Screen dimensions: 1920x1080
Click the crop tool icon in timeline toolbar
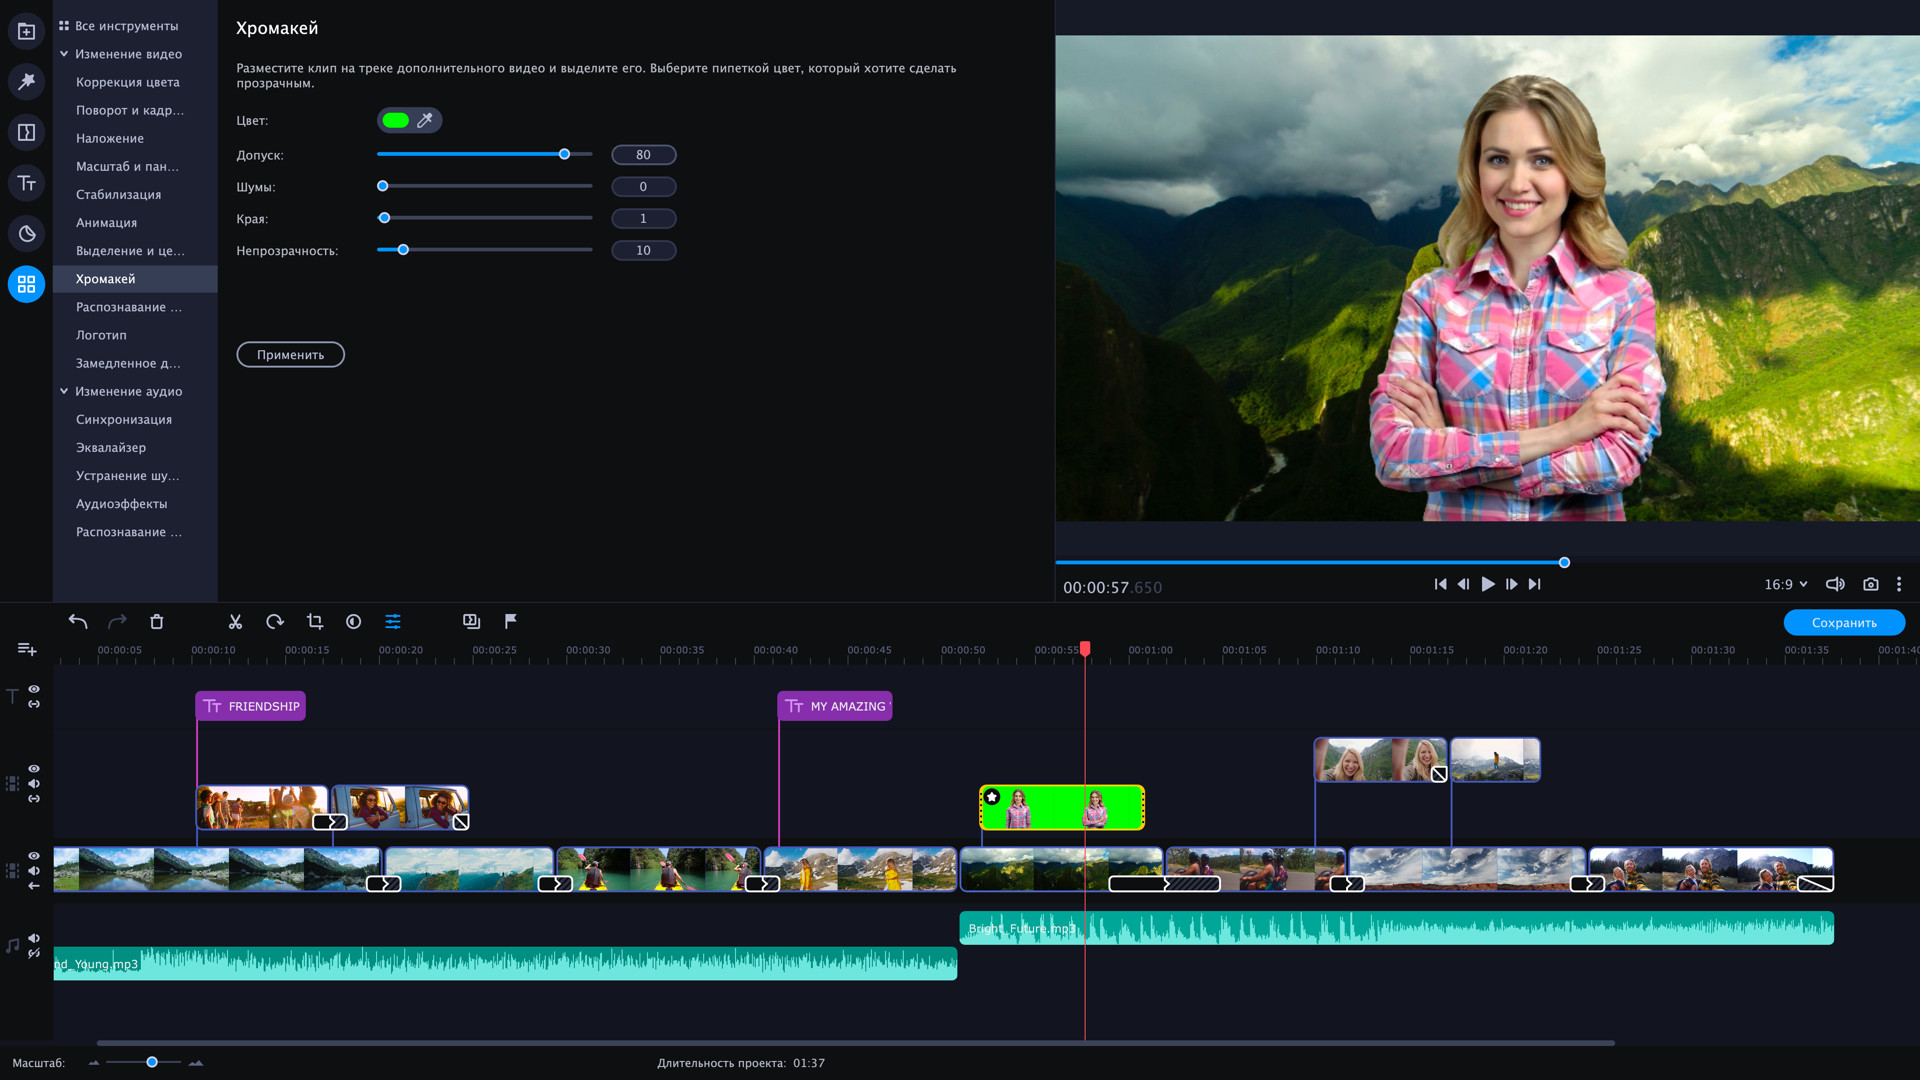pos(314,622)
